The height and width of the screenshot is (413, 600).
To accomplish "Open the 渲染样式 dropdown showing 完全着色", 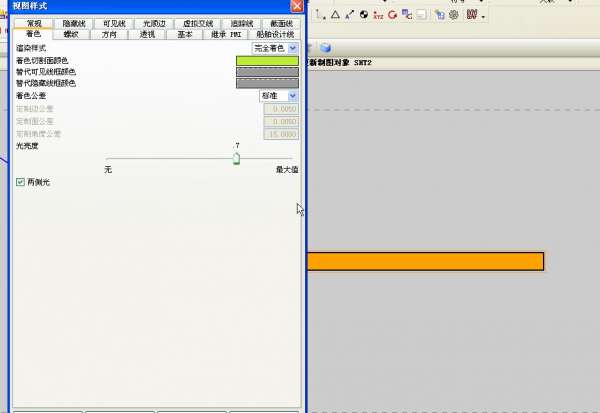I will (x=275, y=48).
